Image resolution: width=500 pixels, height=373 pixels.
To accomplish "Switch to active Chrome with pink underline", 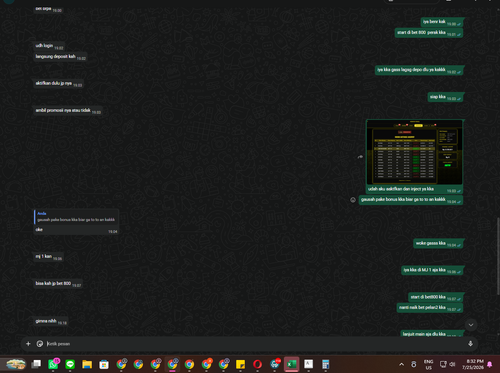I will pyautogui.click(x=172, y=364).
